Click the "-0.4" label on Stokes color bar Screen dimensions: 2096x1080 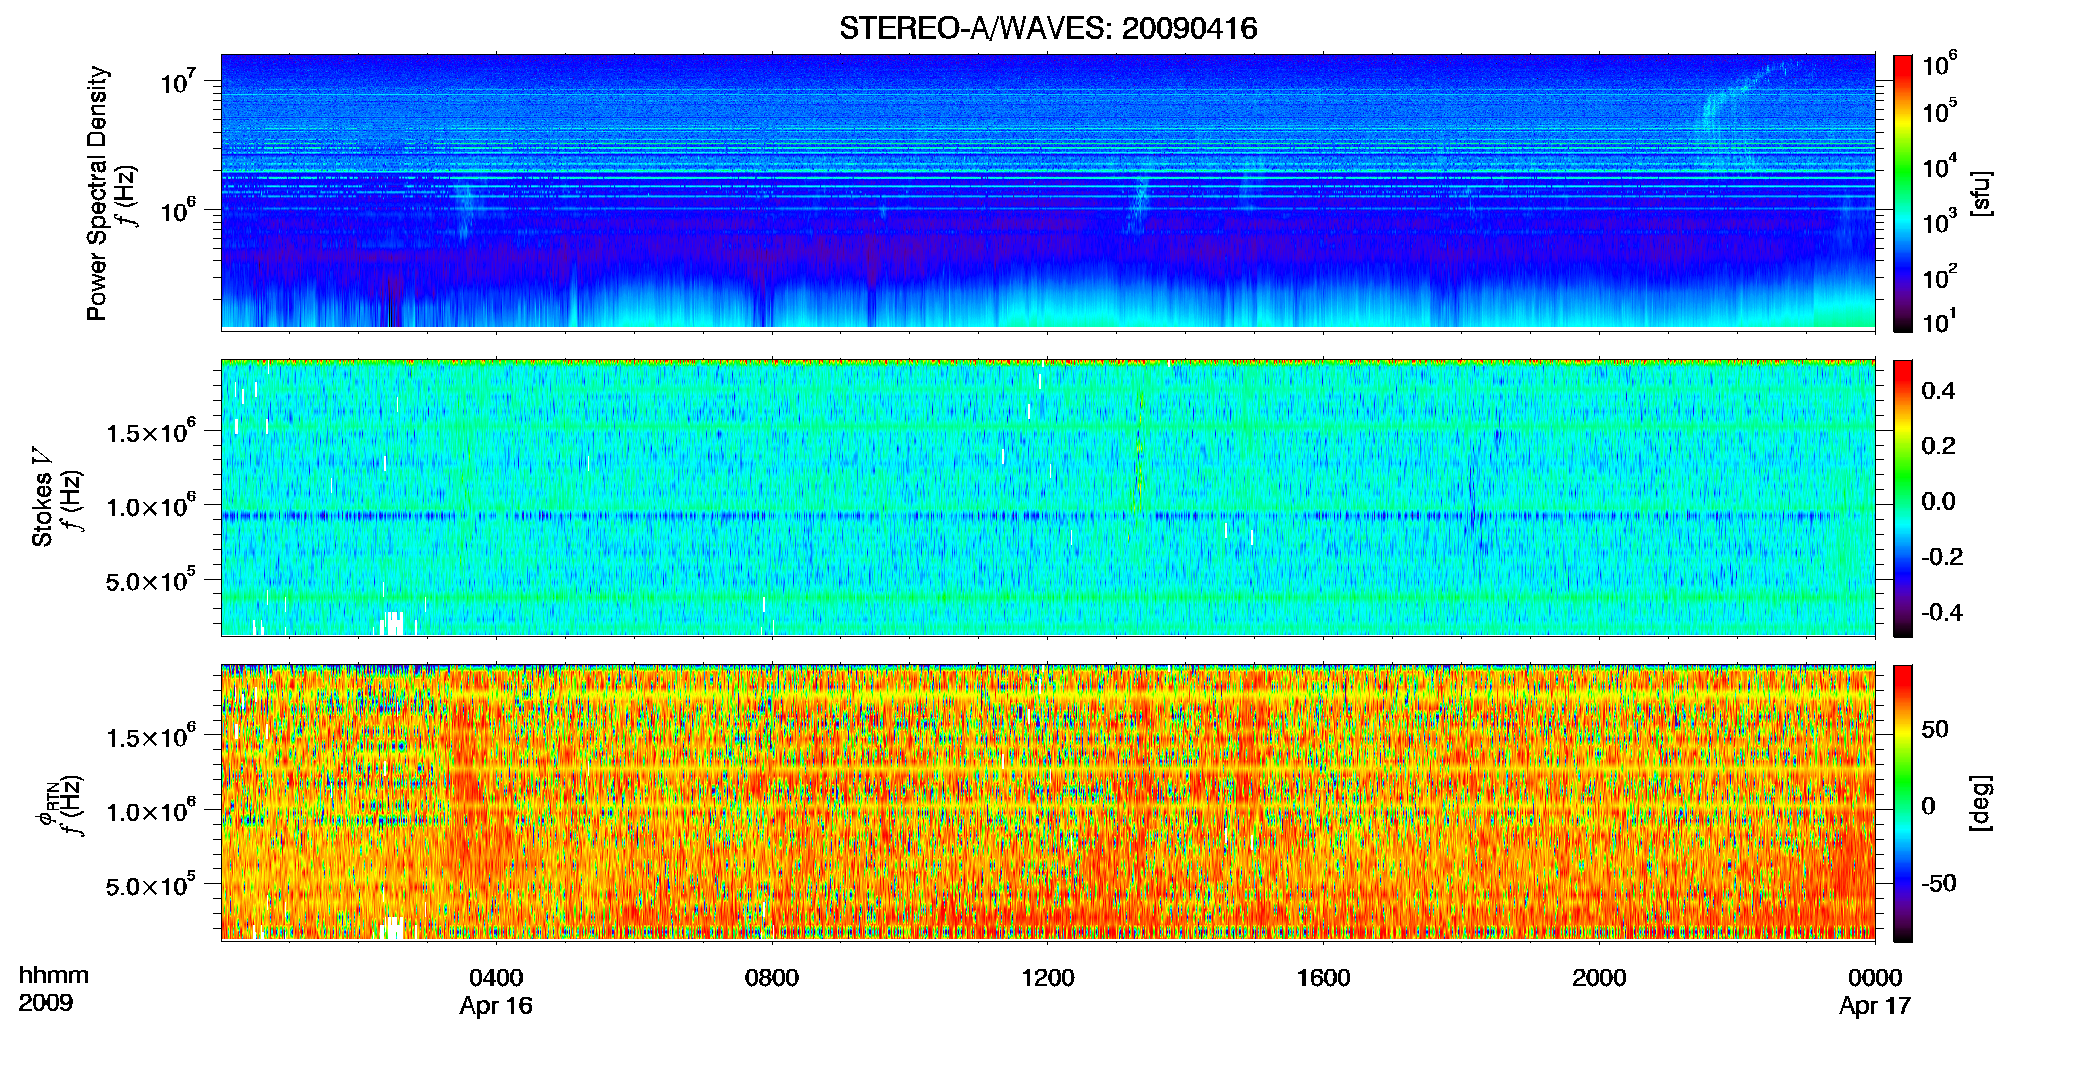click(1942, 612)
